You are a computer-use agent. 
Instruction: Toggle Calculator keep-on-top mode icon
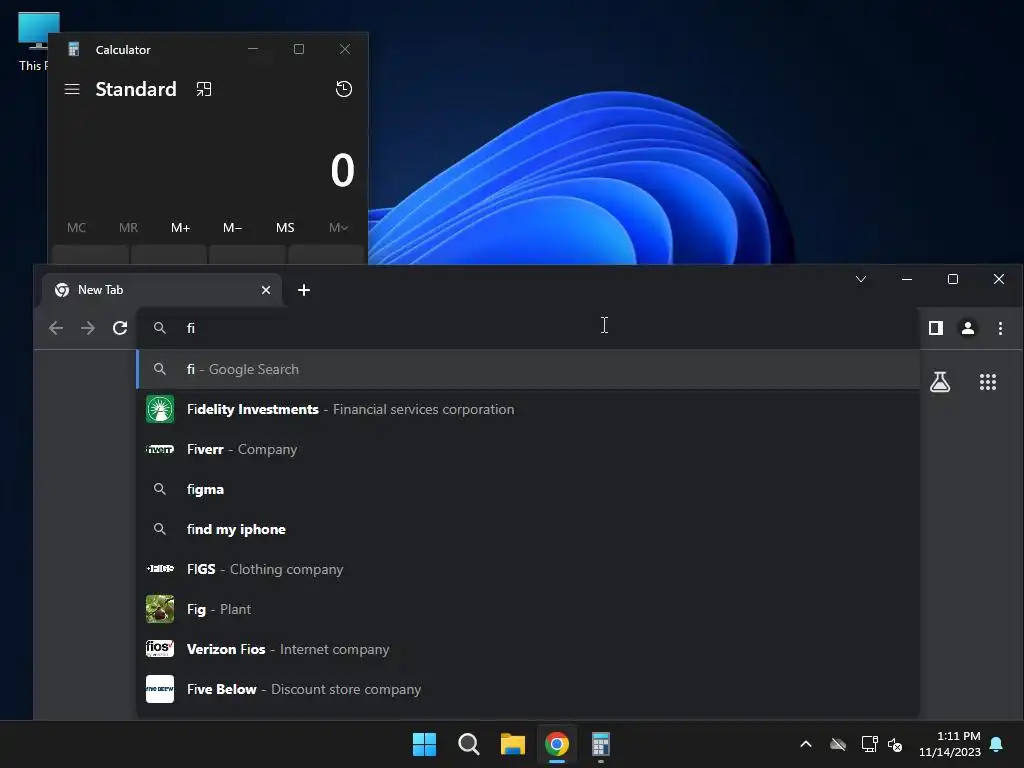pos(204,89)
